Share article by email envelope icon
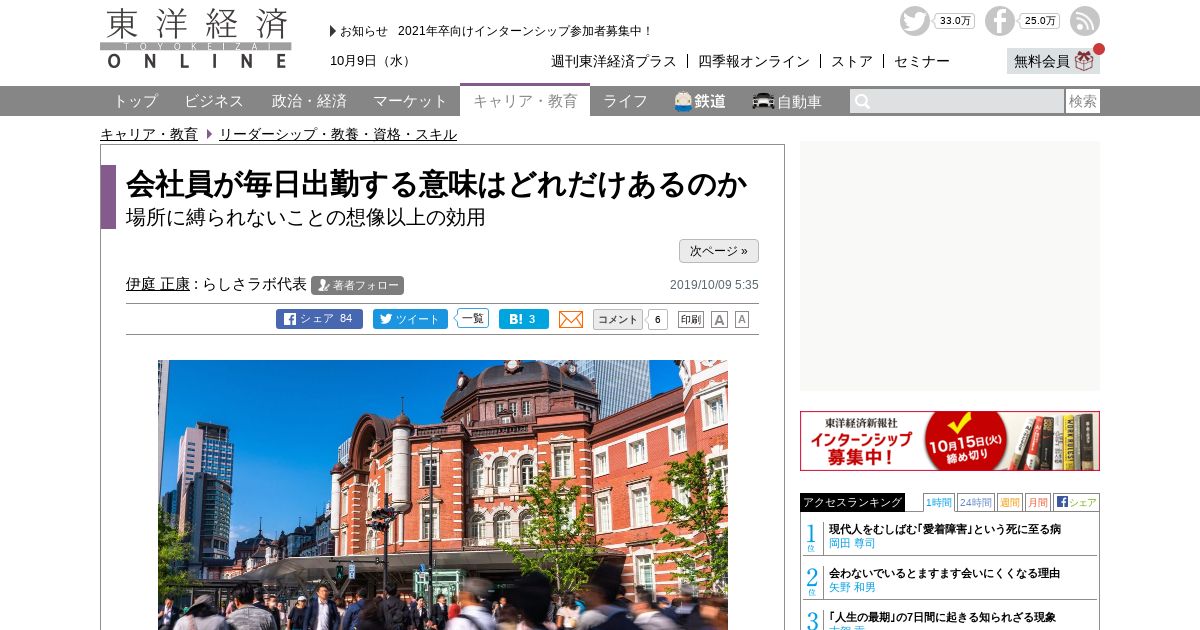Screen dimensions: 1200x630 571,319
